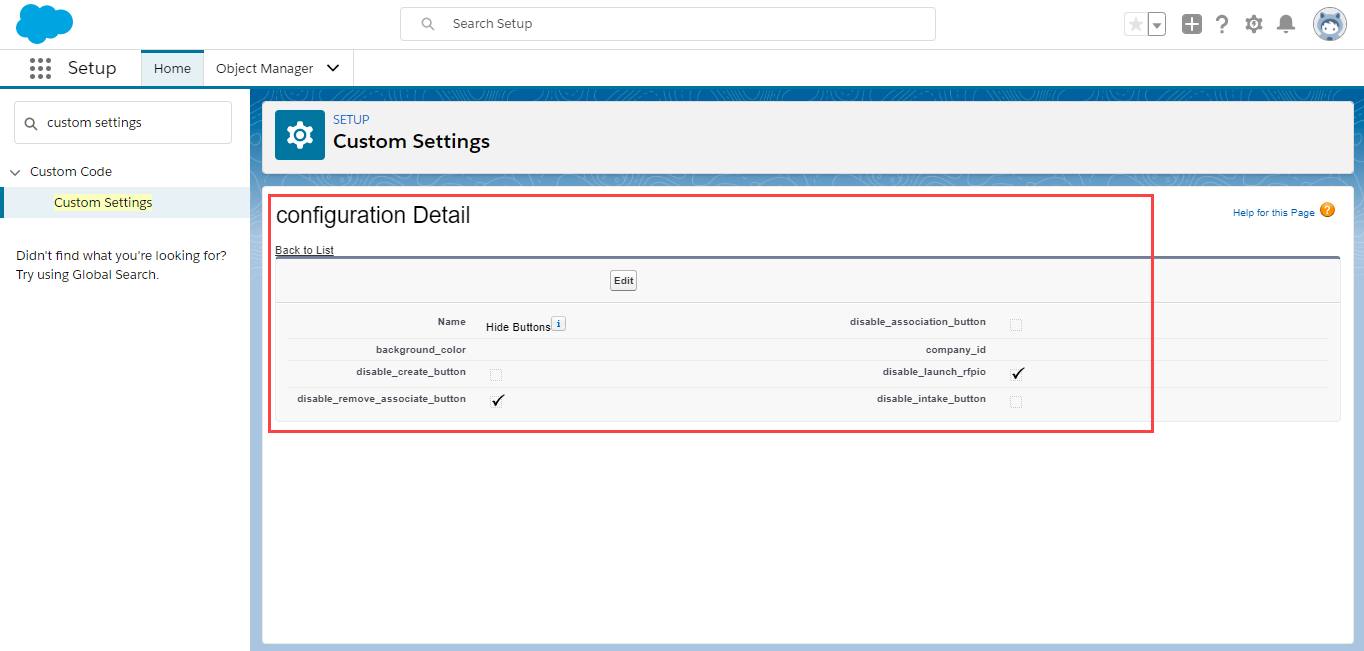Toggle the disable_association_button checkbox
Viewport: 1364px width, 651px height.
[1016, 325]
